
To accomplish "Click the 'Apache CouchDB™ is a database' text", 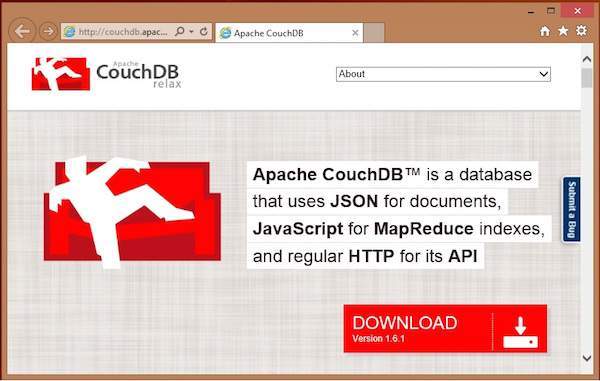I will [x=392, y=174].
